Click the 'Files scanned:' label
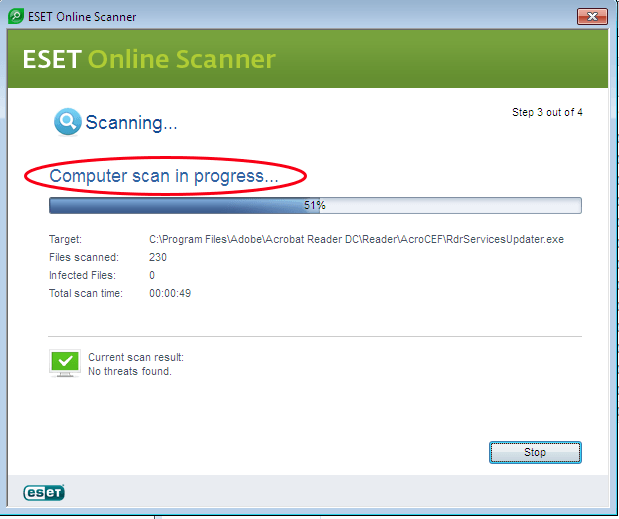The image size is (619, 519). click(x=84, y=257)
